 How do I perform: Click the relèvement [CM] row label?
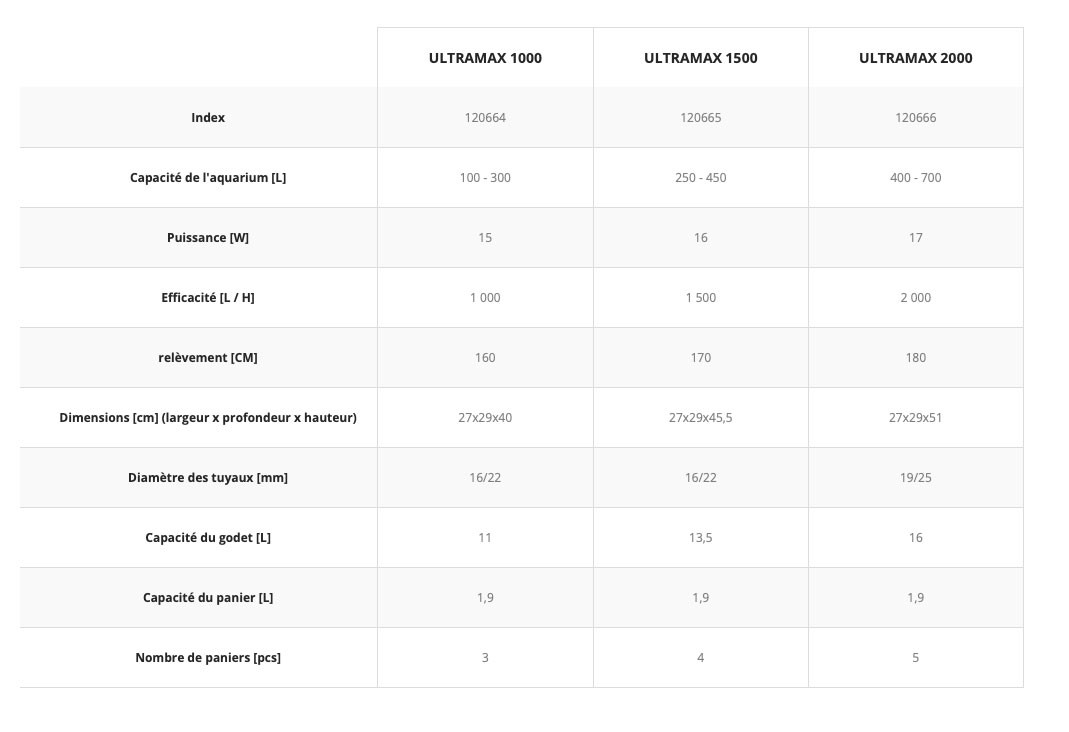207,357
